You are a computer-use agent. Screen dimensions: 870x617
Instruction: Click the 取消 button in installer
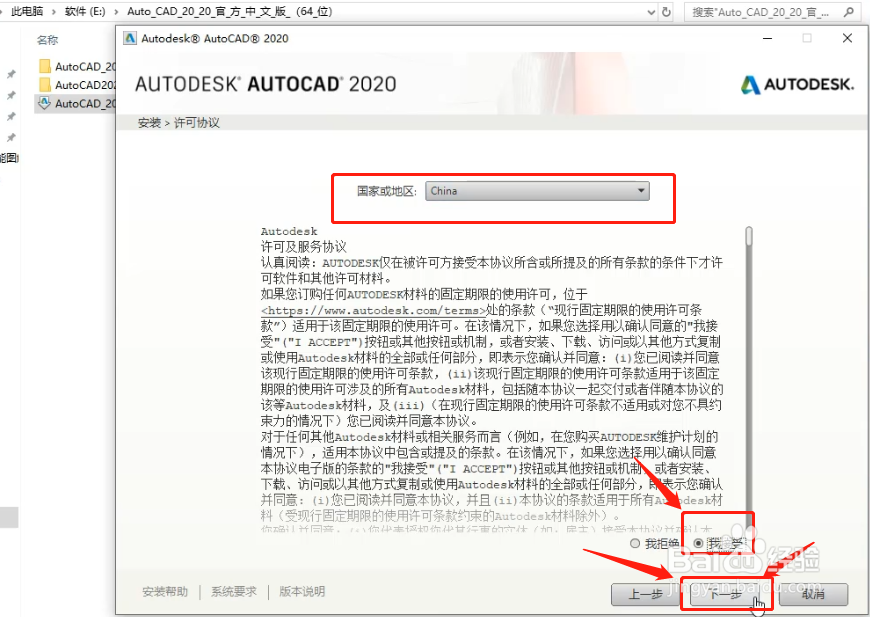(x=813, y=594)
